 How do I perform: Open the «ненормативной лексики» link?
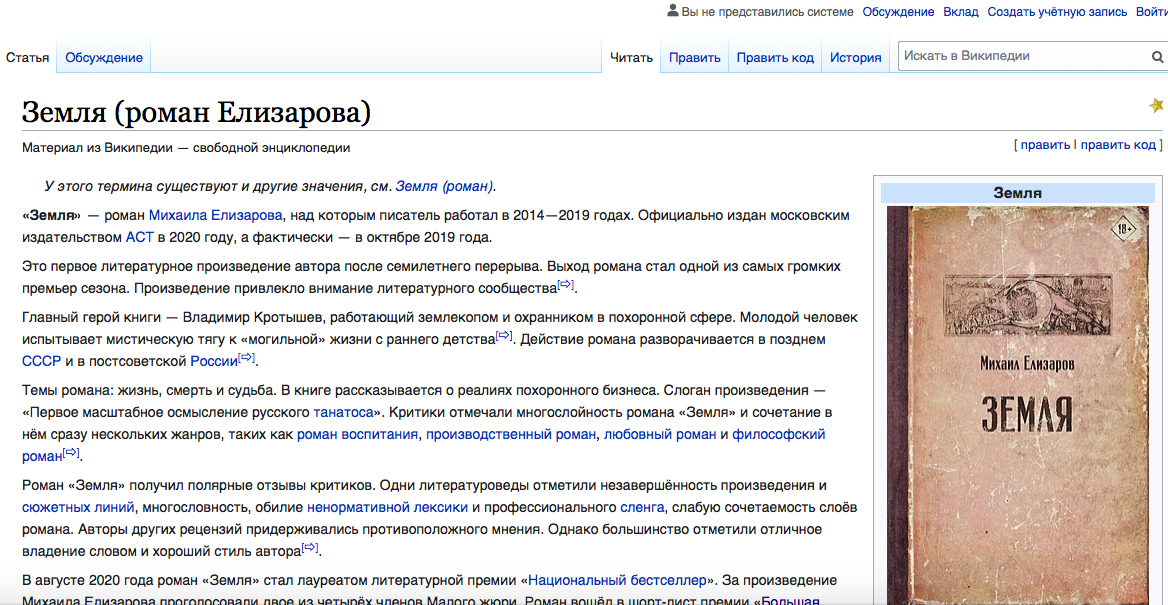coord(387,507)
